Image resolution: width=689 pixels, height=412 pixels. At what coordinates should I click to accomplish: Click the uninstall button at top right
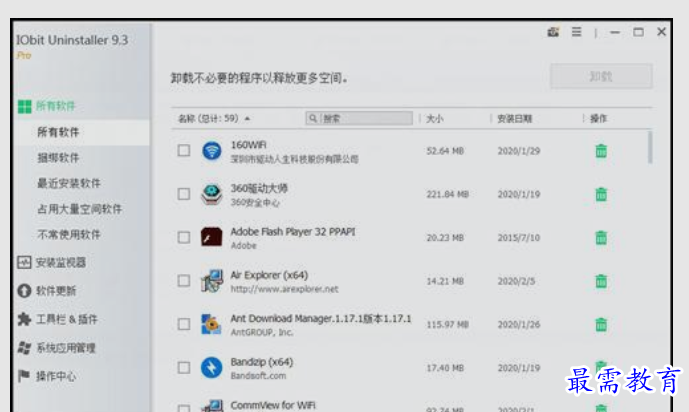tap(601, 76)
